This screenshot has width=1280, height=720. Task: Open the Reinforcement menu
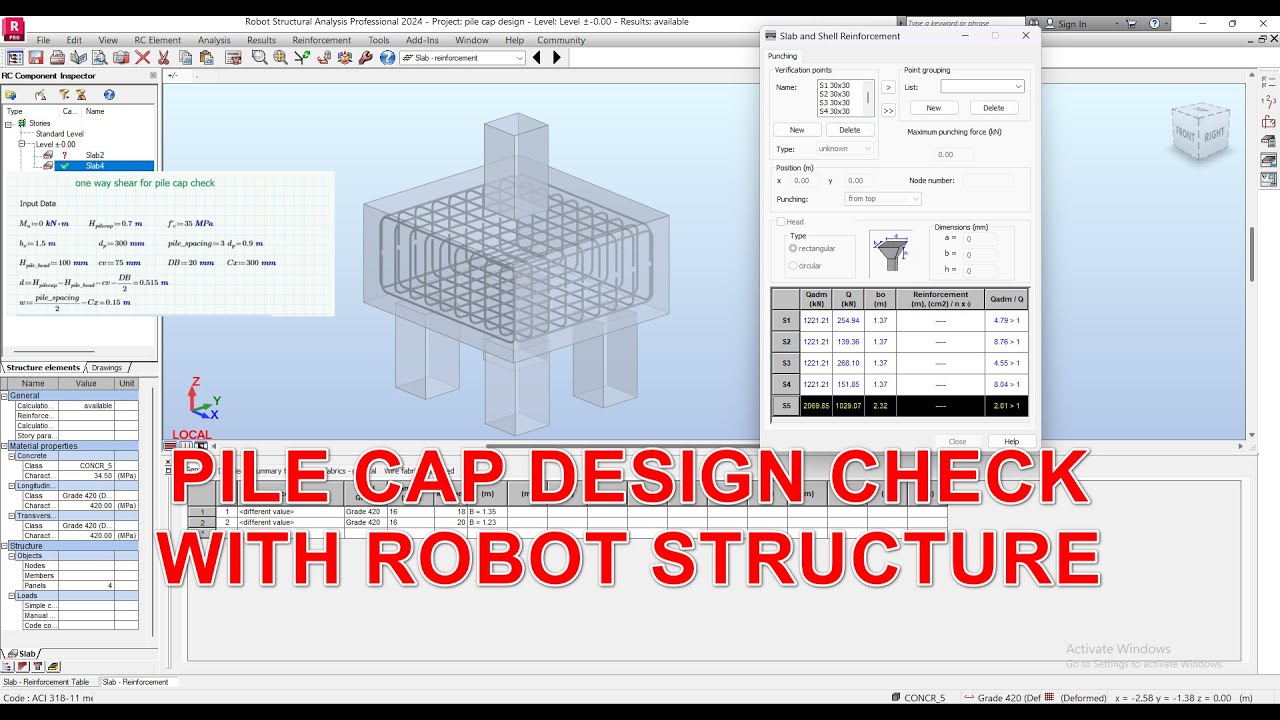pyautogui.click(x=322, y=40)
